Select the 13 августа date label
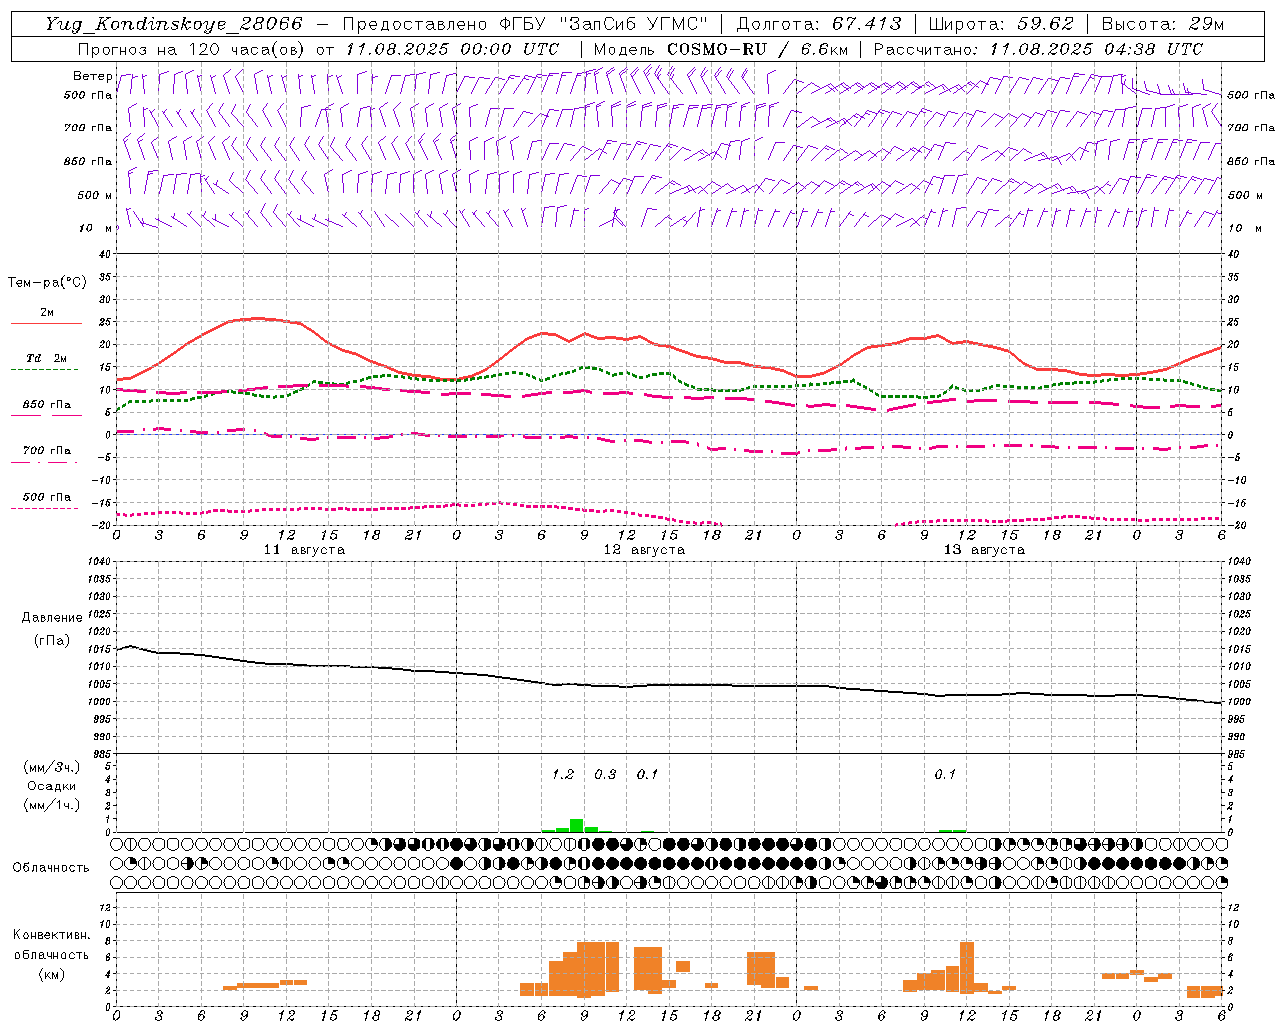Image resolution: width=1280 pixels, height=1024 pixels. coord(984,550)
